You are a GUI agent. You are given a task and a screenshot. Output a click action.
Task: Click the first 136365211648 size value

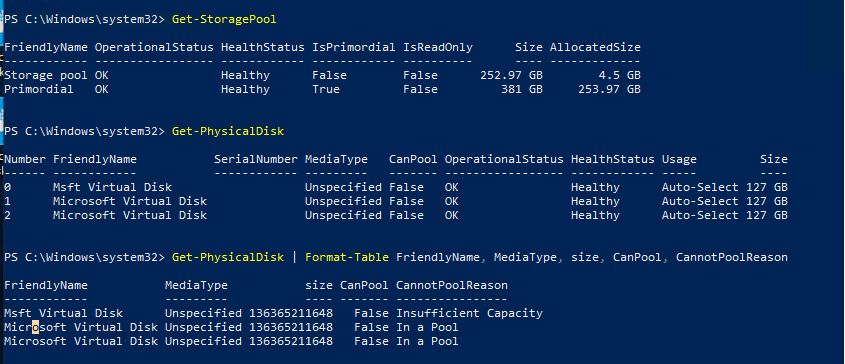(x=291, y=313)
